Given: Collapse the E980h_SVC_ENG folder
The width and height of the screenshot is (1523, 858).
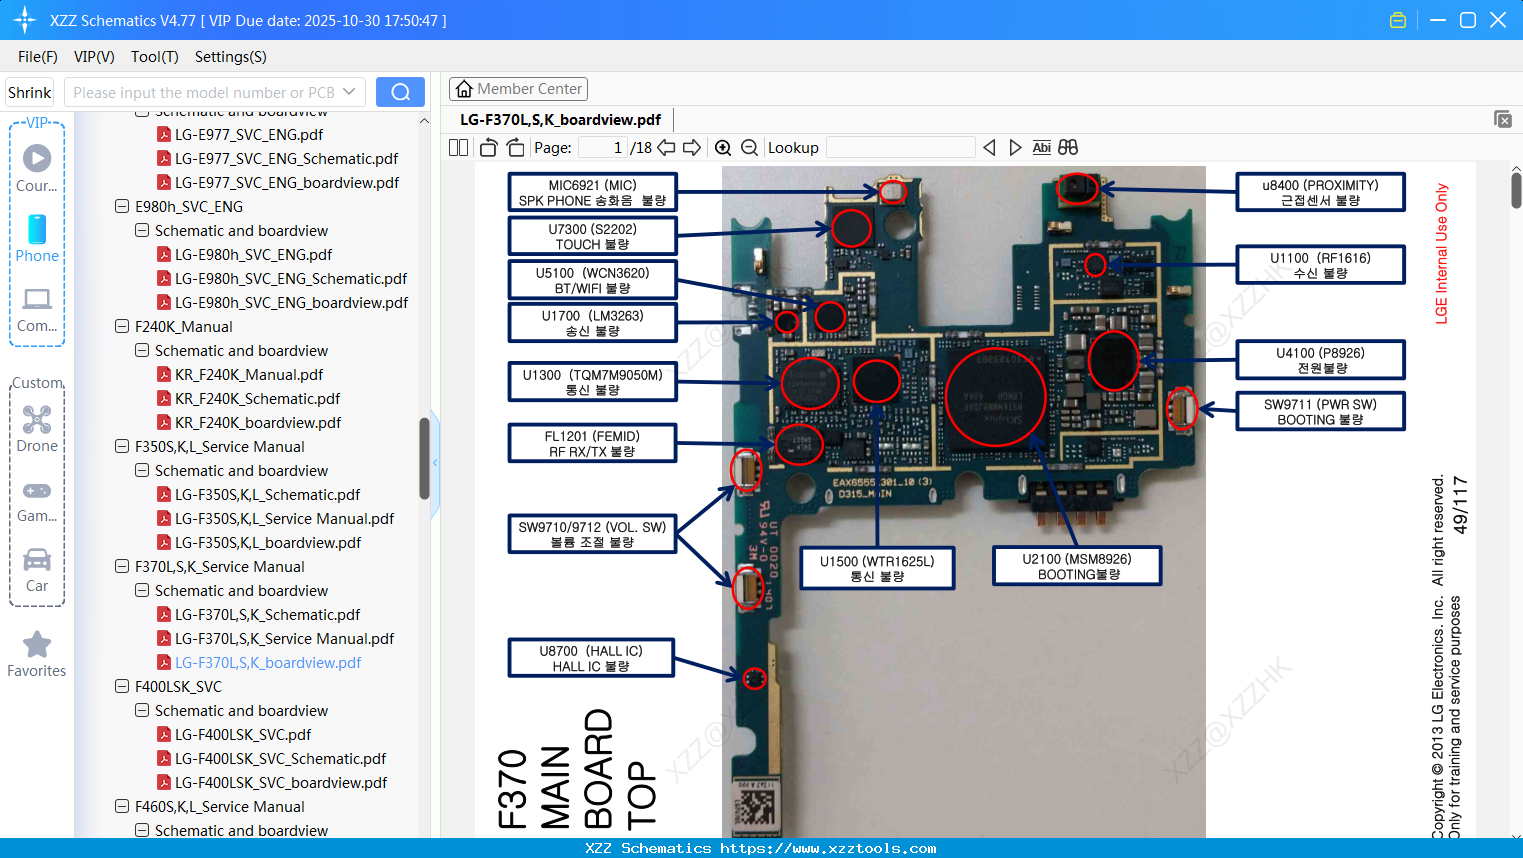Looking at the screenshot, I should click(120, 206).
